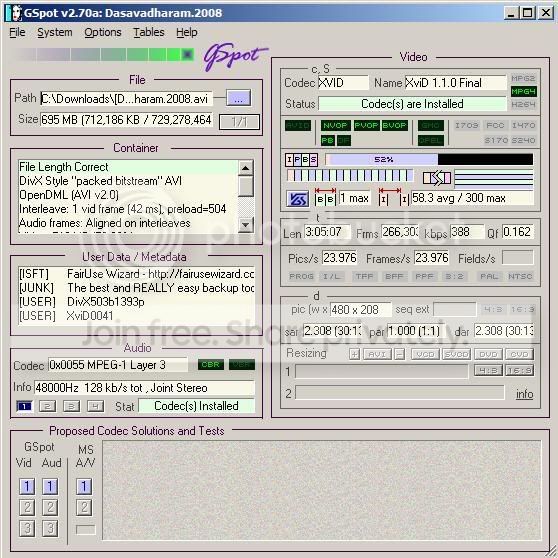Click the Resizing plus button
The height and width of the screenshot is (558, 558).
[x=354, y=354]
